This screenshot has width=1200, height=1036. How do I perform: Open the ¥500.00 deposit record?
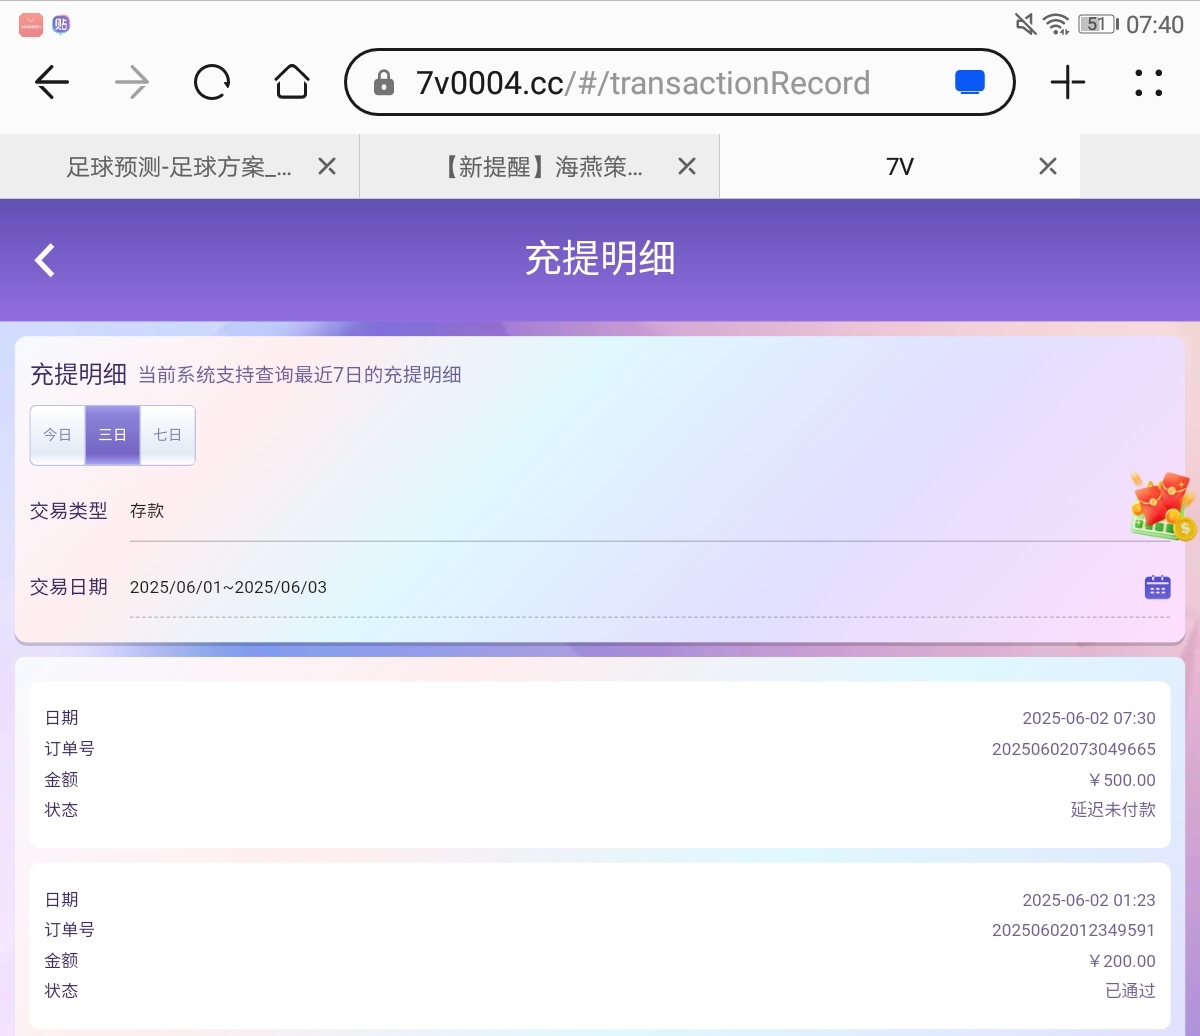tap(600, 764)
